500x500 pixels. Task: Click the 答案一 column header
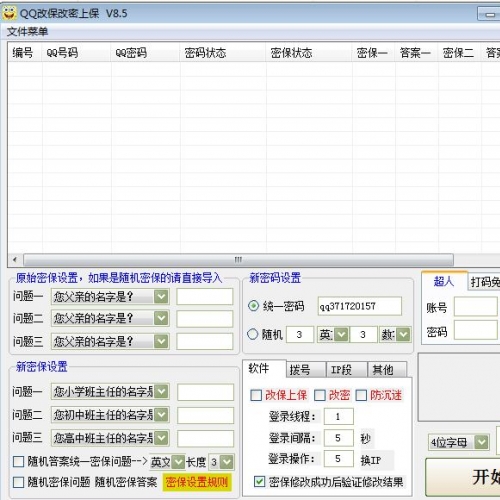(417, 53)
